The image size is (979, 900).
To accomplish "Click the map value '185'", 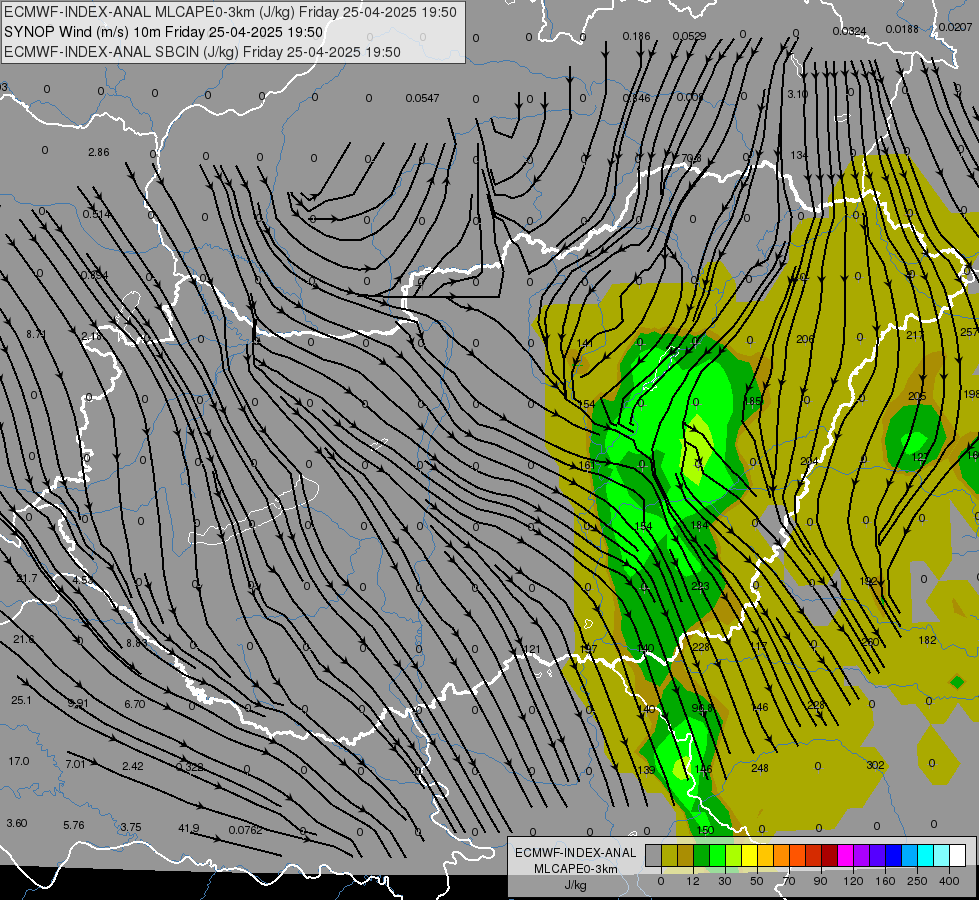I will (753, 401).
